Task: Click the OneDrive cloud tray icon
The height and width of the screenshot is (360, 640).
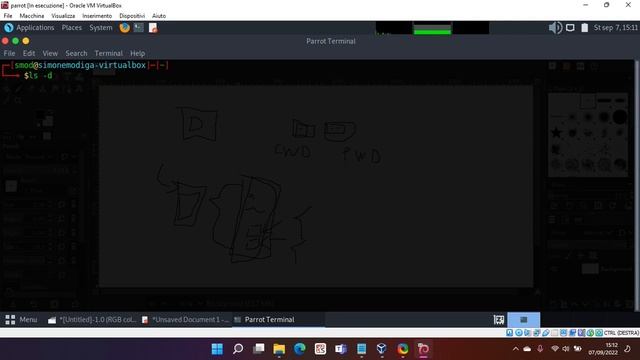Action: (527, 349)
